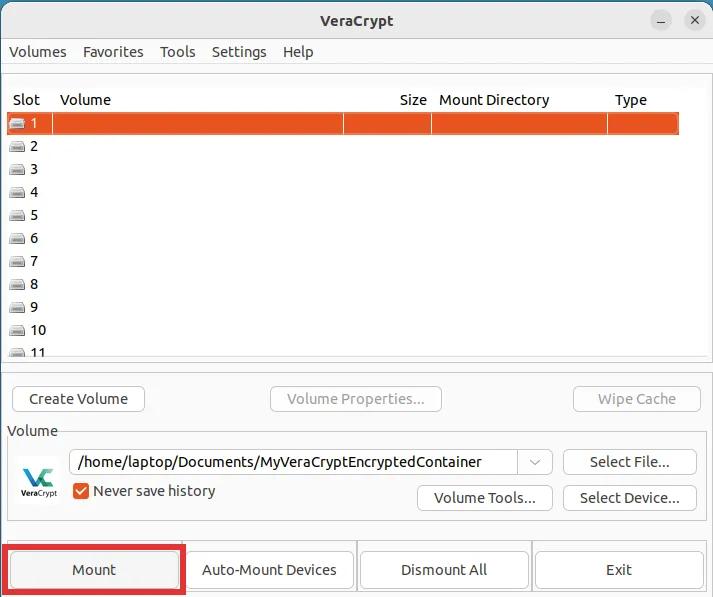The height and width of the screenshot is (597, 713).
Task: Select drive icon for slot 6
Action: [x=17, y=238]
